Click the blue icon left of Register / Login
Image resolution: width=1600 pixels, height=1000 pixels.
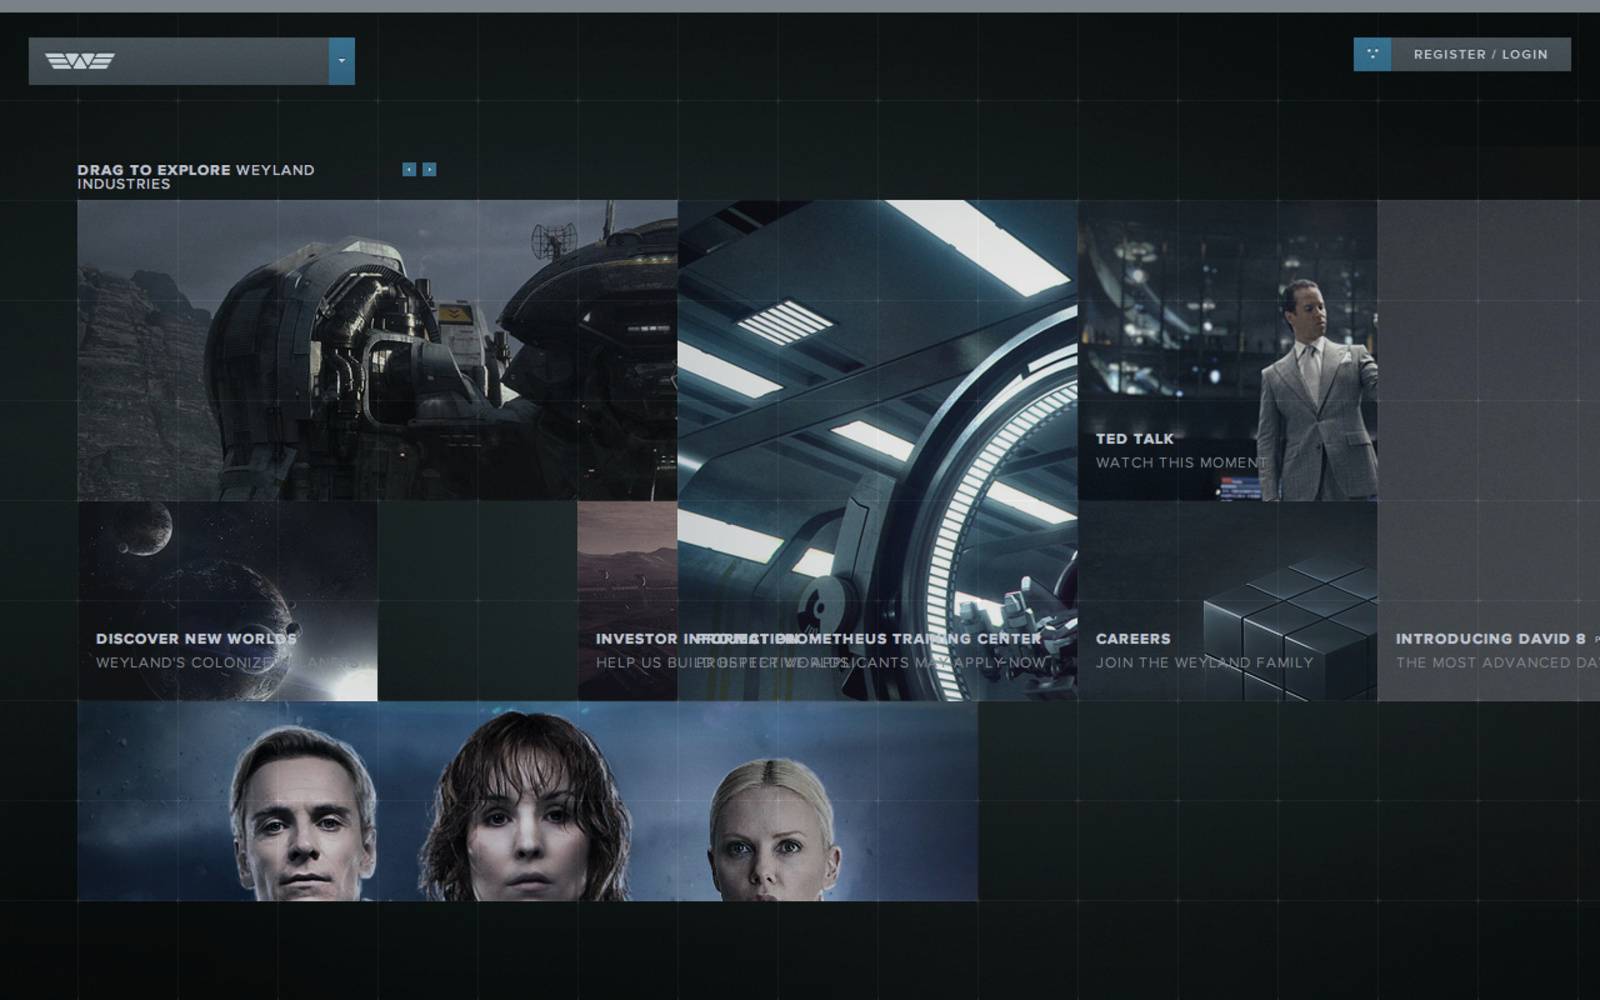pos(1372,55)
